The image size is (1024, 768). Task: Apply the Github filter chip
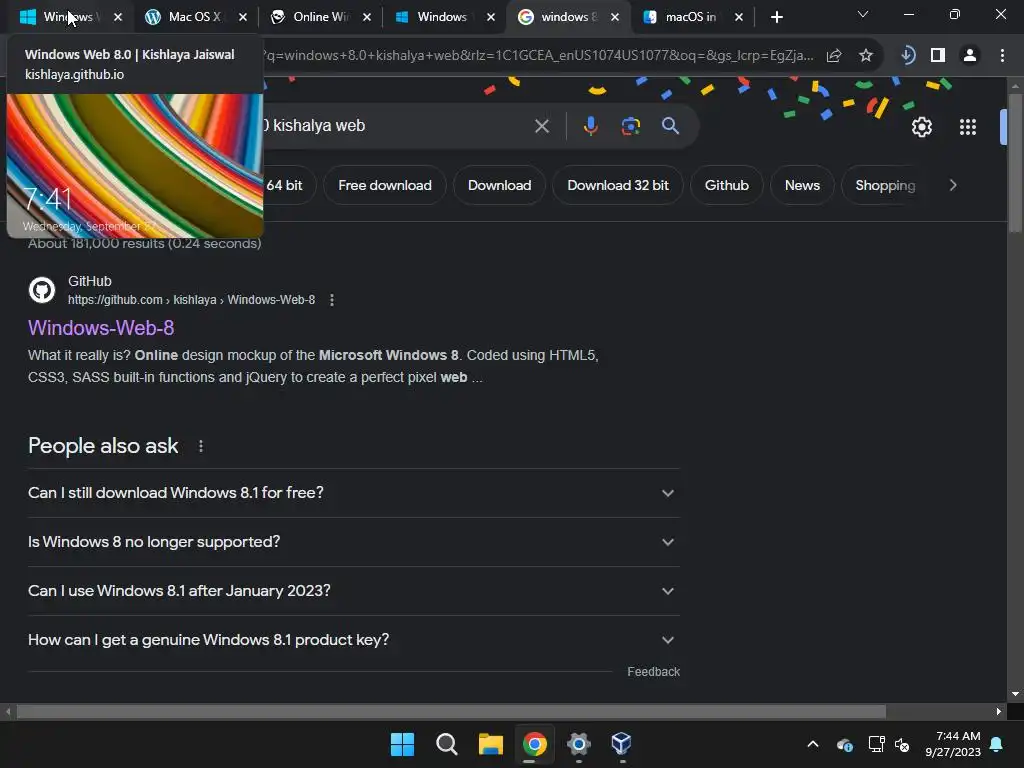[726, 185]
